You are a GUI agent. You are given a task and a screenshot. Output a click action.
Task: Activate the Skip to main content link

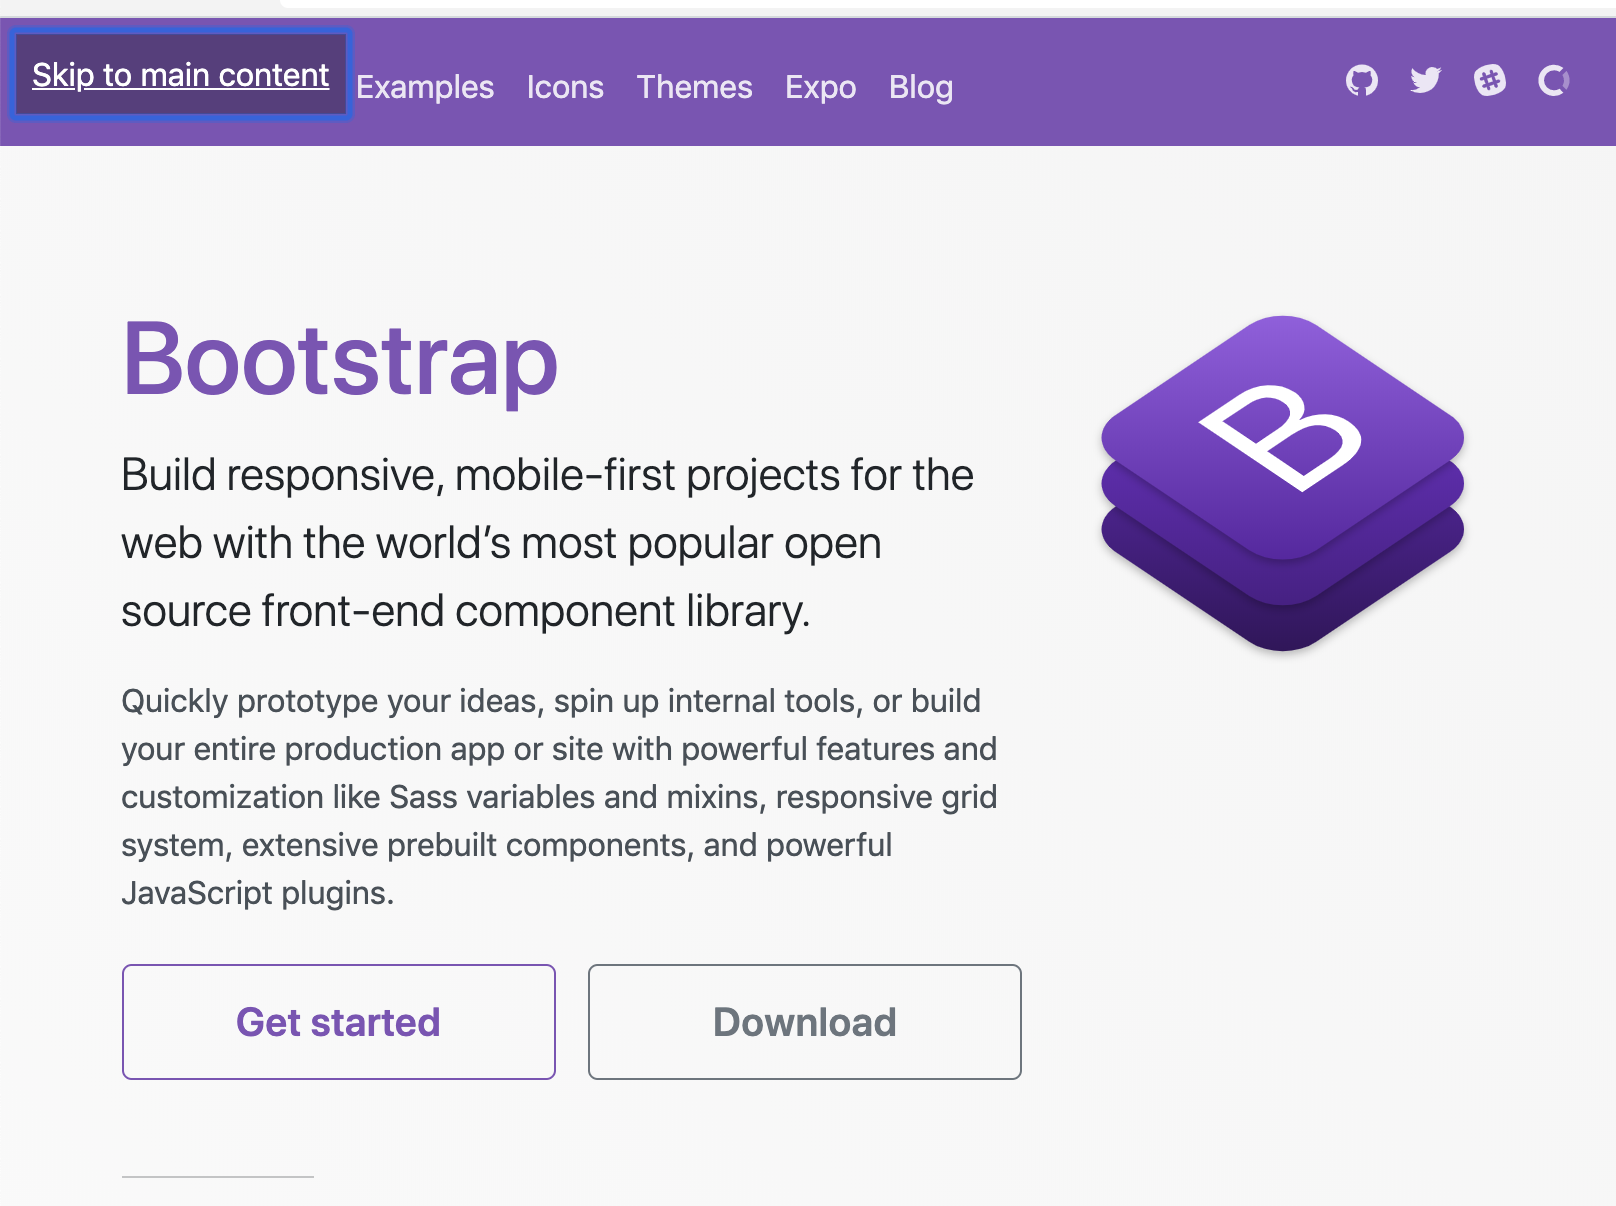(x=181, y=75)
